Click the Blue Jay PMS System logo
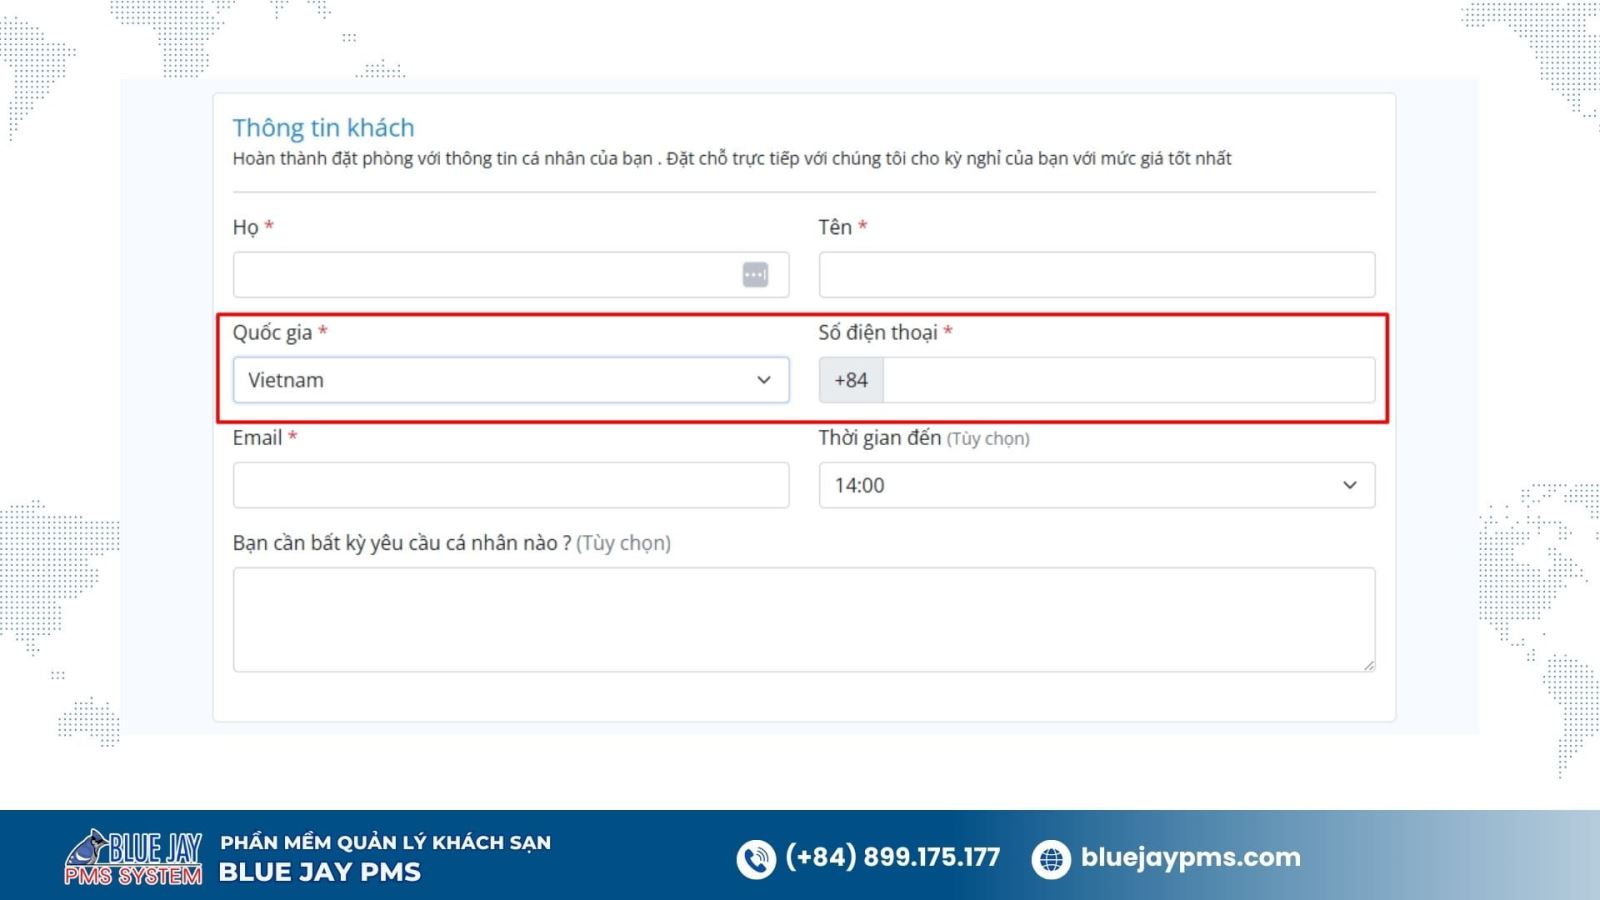 coord(134,857)
